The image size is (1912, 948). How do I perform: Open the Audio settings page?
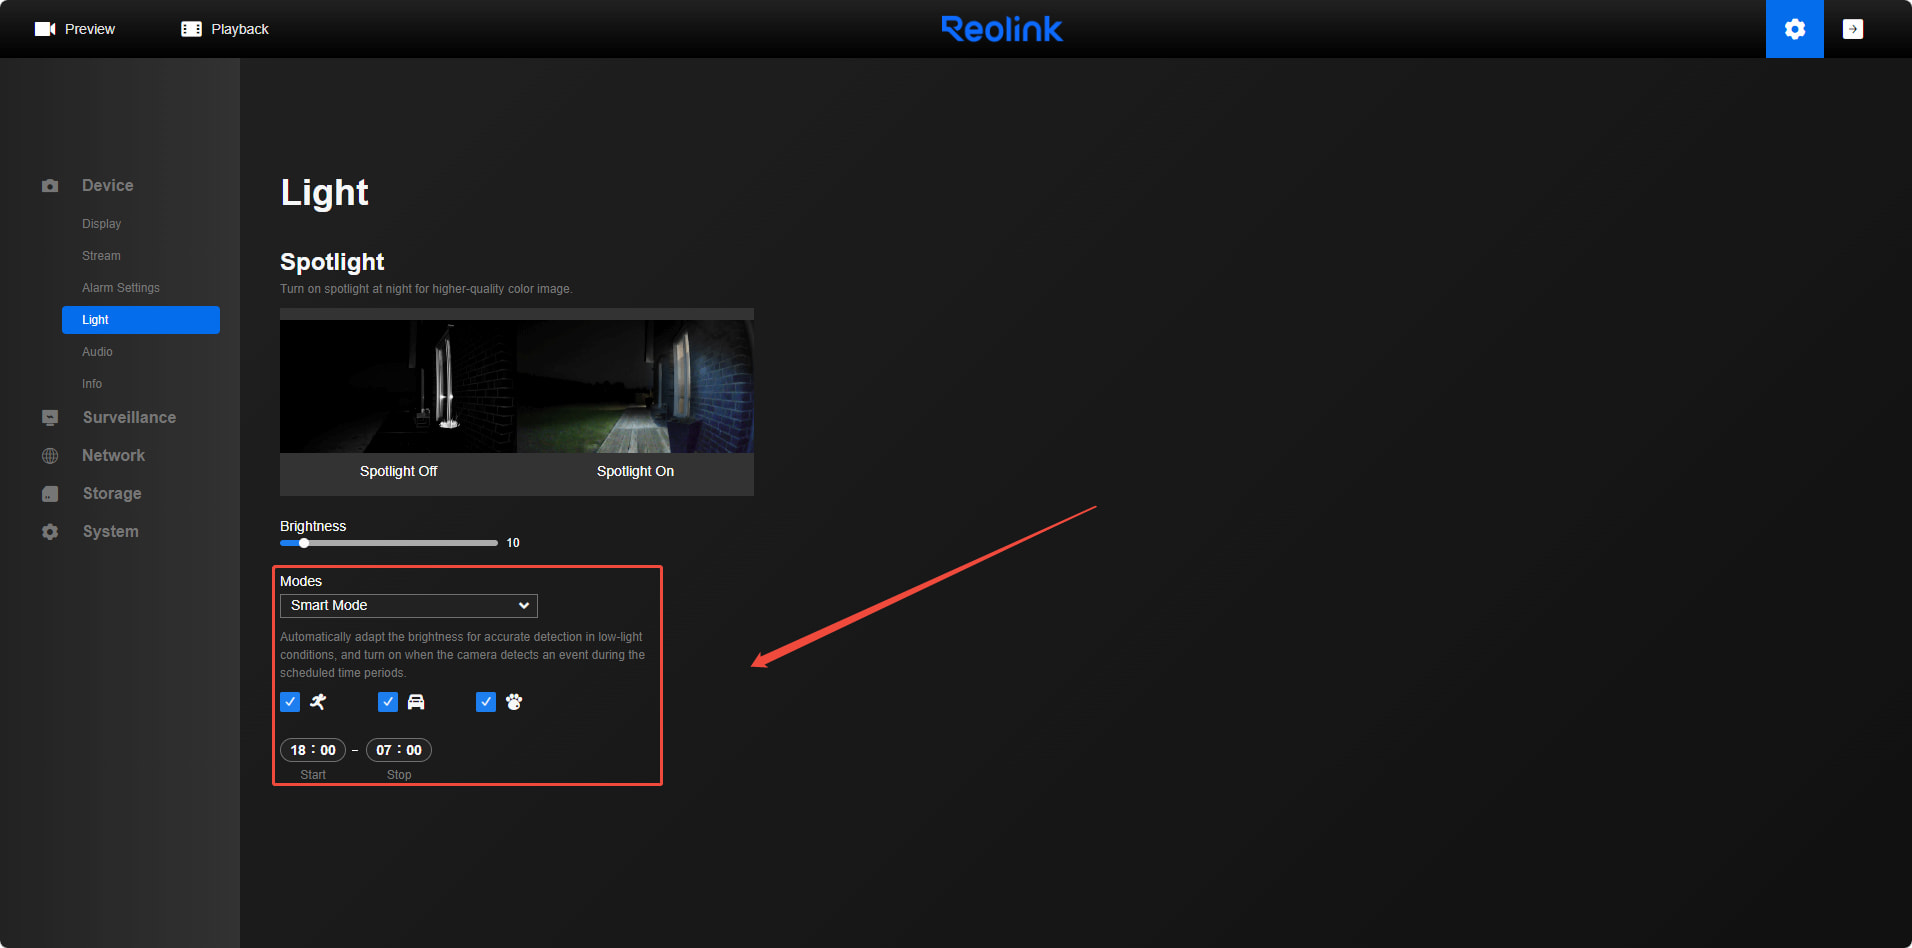(x=97, y=352)
